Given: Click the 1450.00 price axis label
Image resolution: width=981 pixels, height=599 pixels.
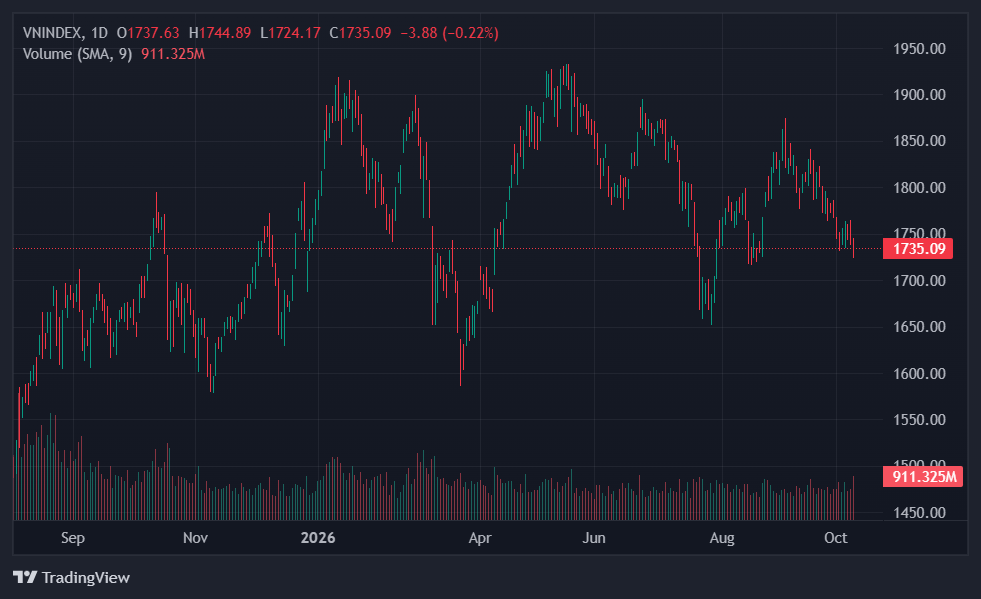Looking at the screenshot, I should 919,513.
